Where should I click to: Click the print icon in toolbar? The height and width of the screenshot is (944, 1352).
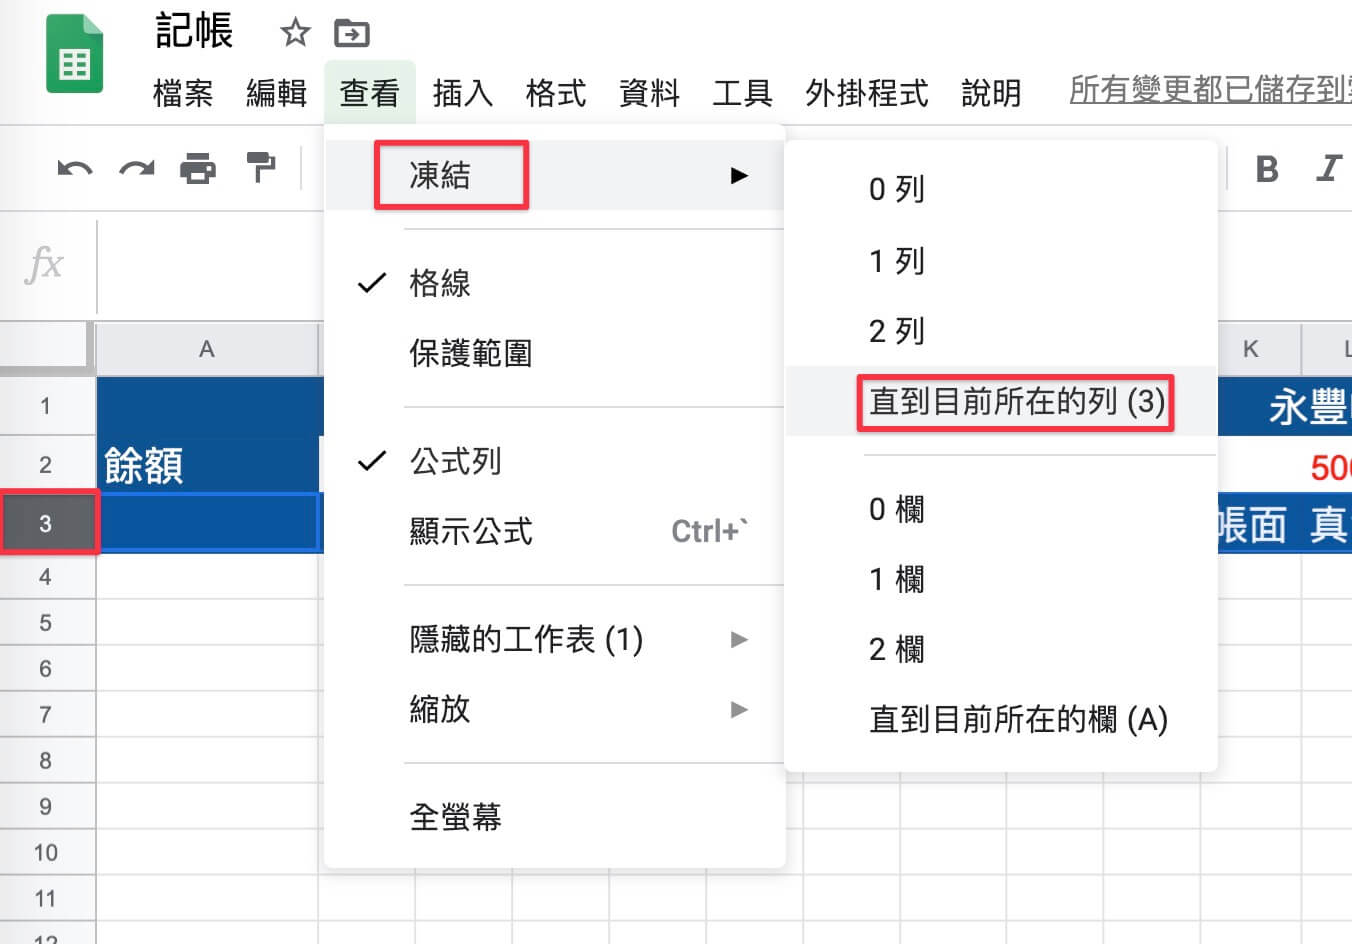pyautogui.click(x=197, y=169)
